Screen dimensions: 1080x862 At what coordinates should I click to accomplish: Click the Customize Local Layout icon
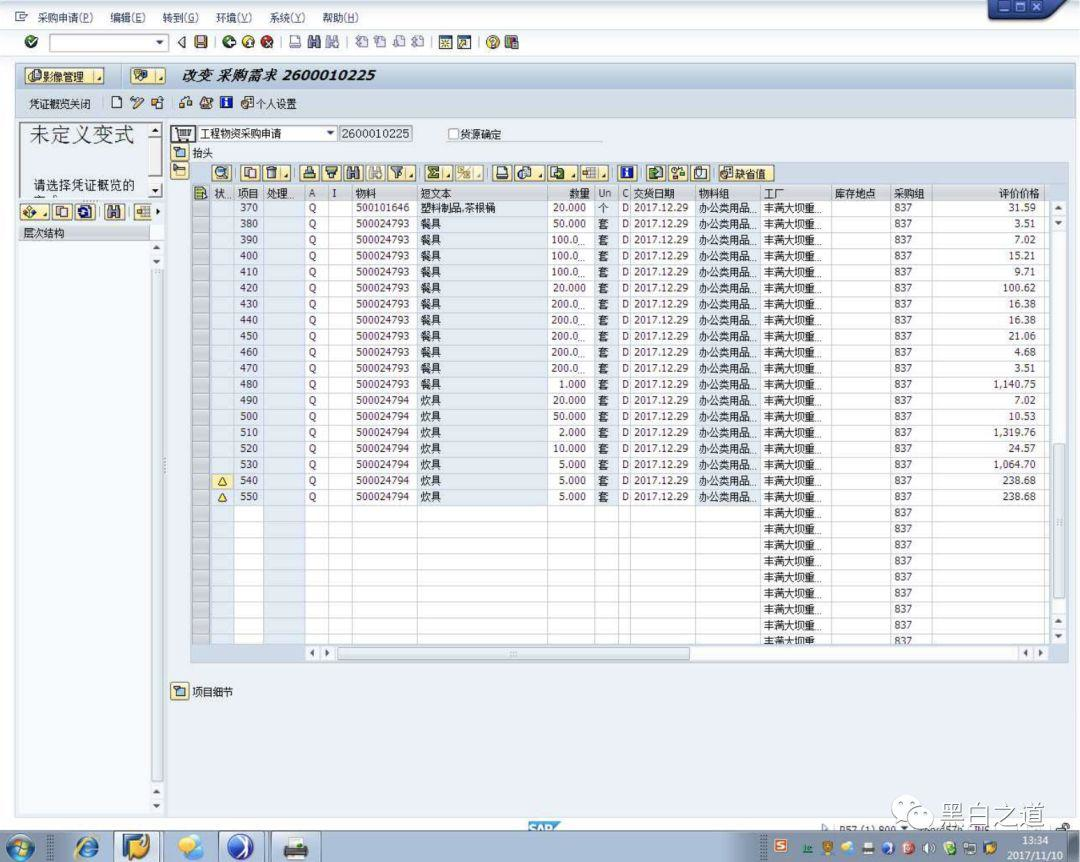pos(511,42)
